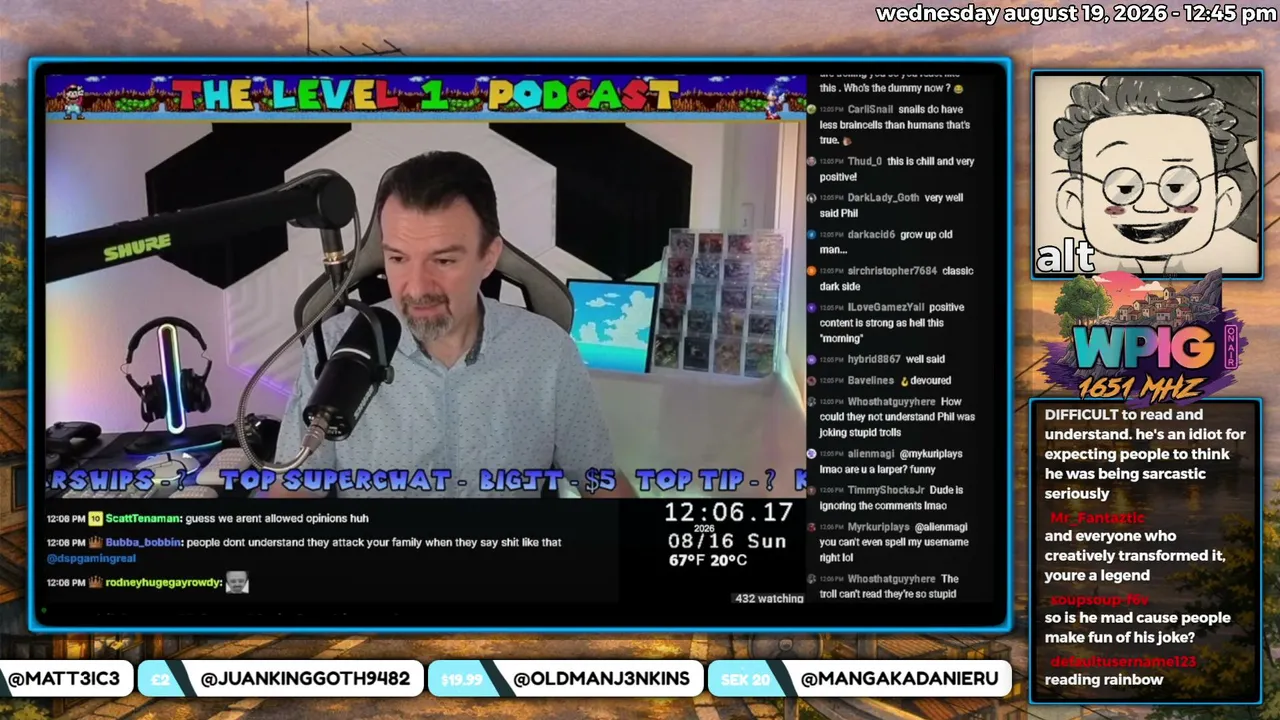This screenshot has width=1280, height=720.
Task: Click hybrid8867's "well said" message
Action: 925,360
